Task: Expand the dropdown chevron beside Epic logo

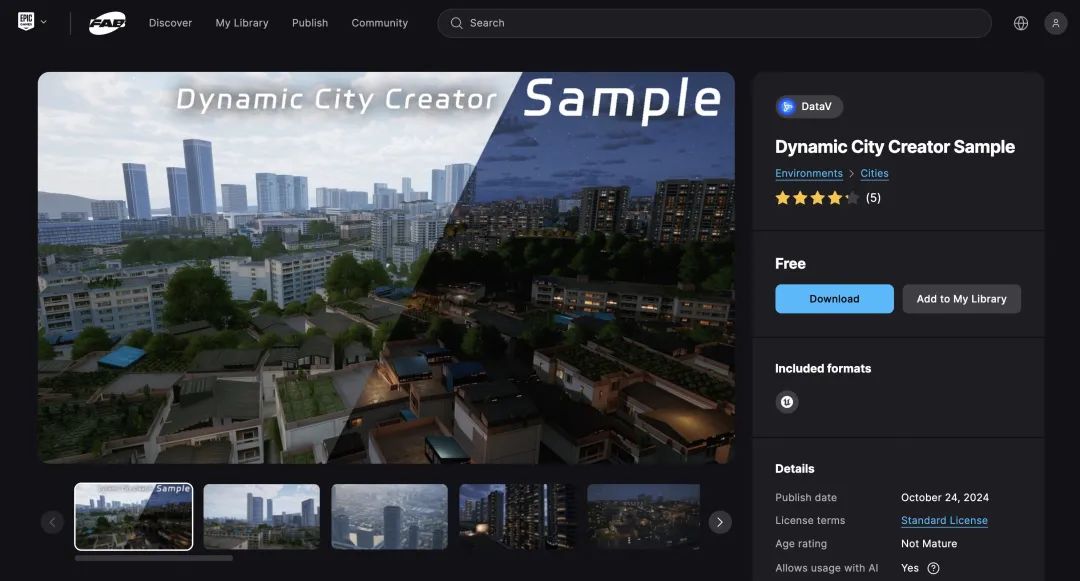Action: (43, 22)
